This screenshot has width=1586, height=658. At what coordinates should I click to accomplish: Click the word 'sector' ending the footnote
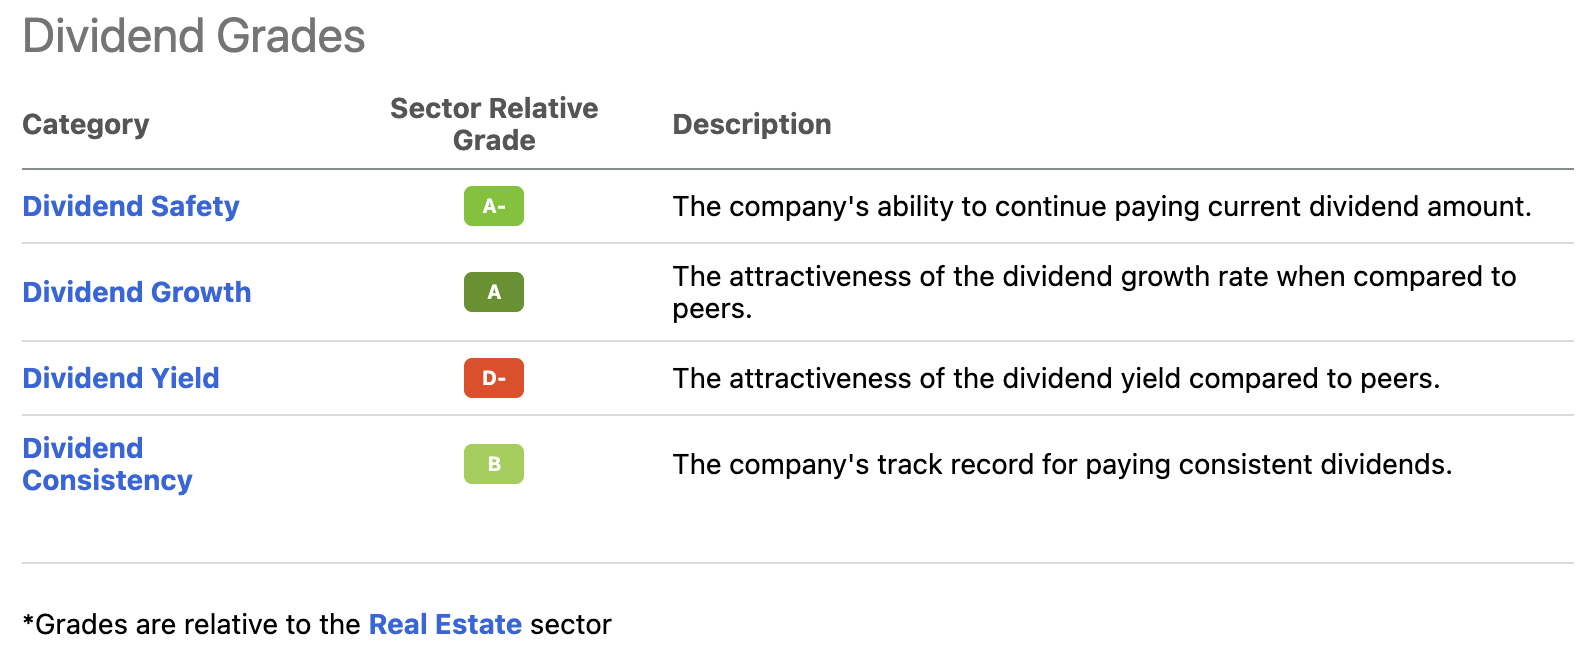point(570,624)
